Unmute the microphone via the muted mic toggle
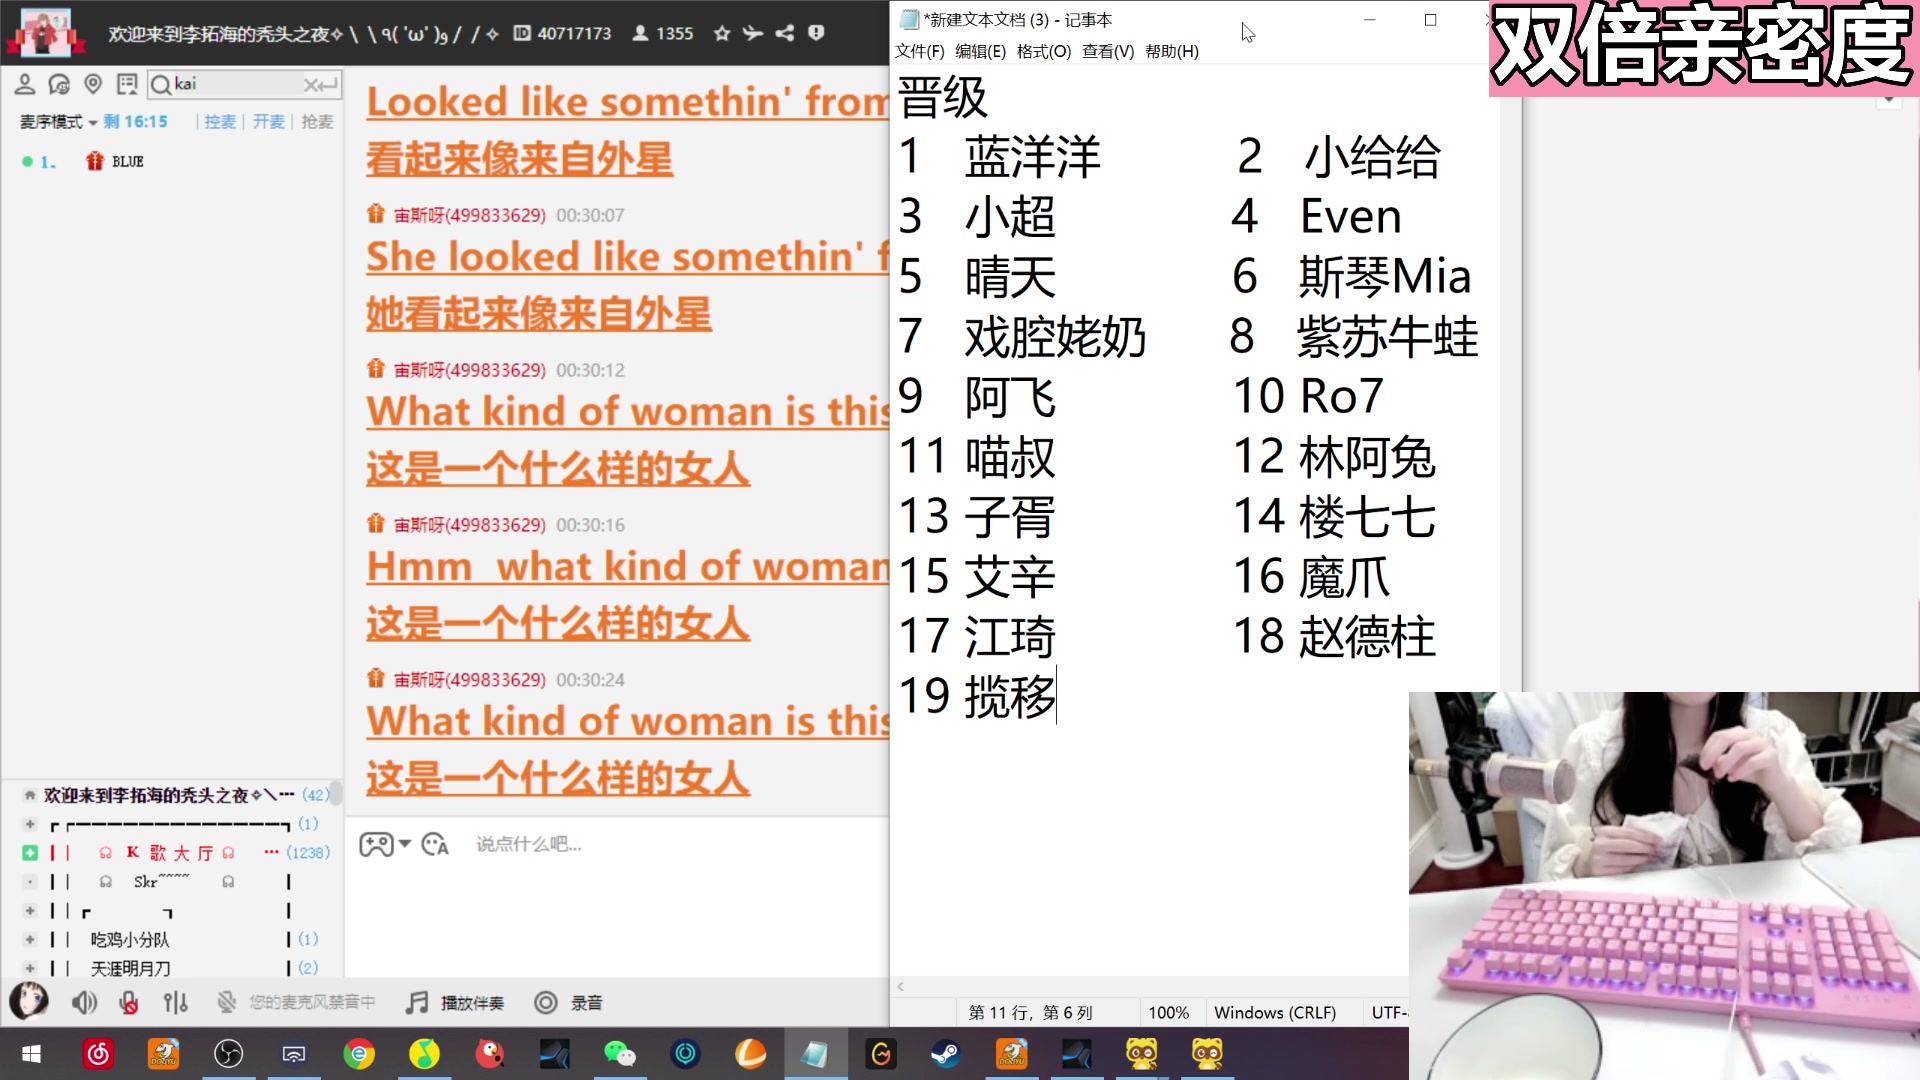Screen dimensions: 1920x1080 127,1003
